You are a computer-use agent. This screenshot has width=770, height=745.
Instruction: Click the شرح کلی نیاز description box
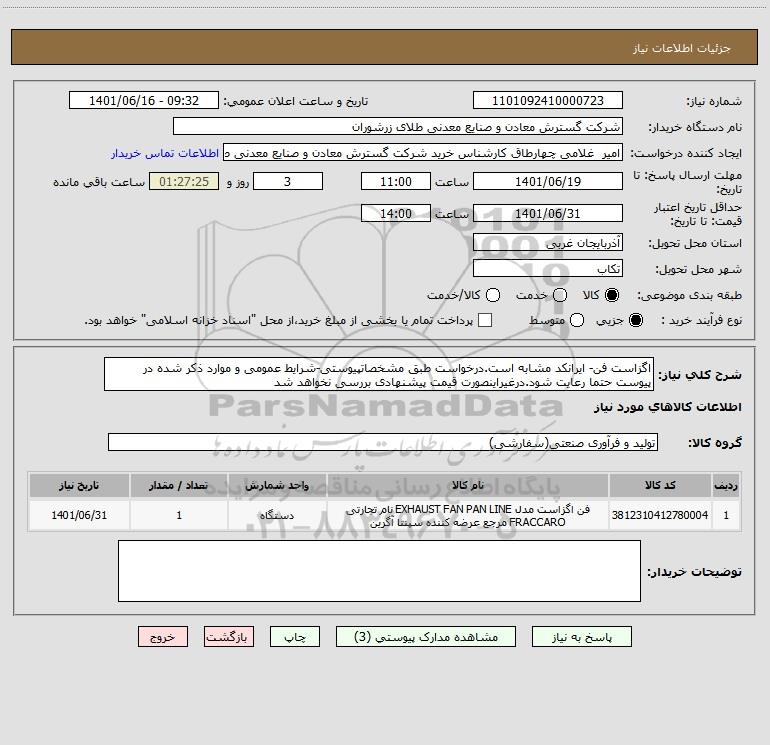point(379,375)
